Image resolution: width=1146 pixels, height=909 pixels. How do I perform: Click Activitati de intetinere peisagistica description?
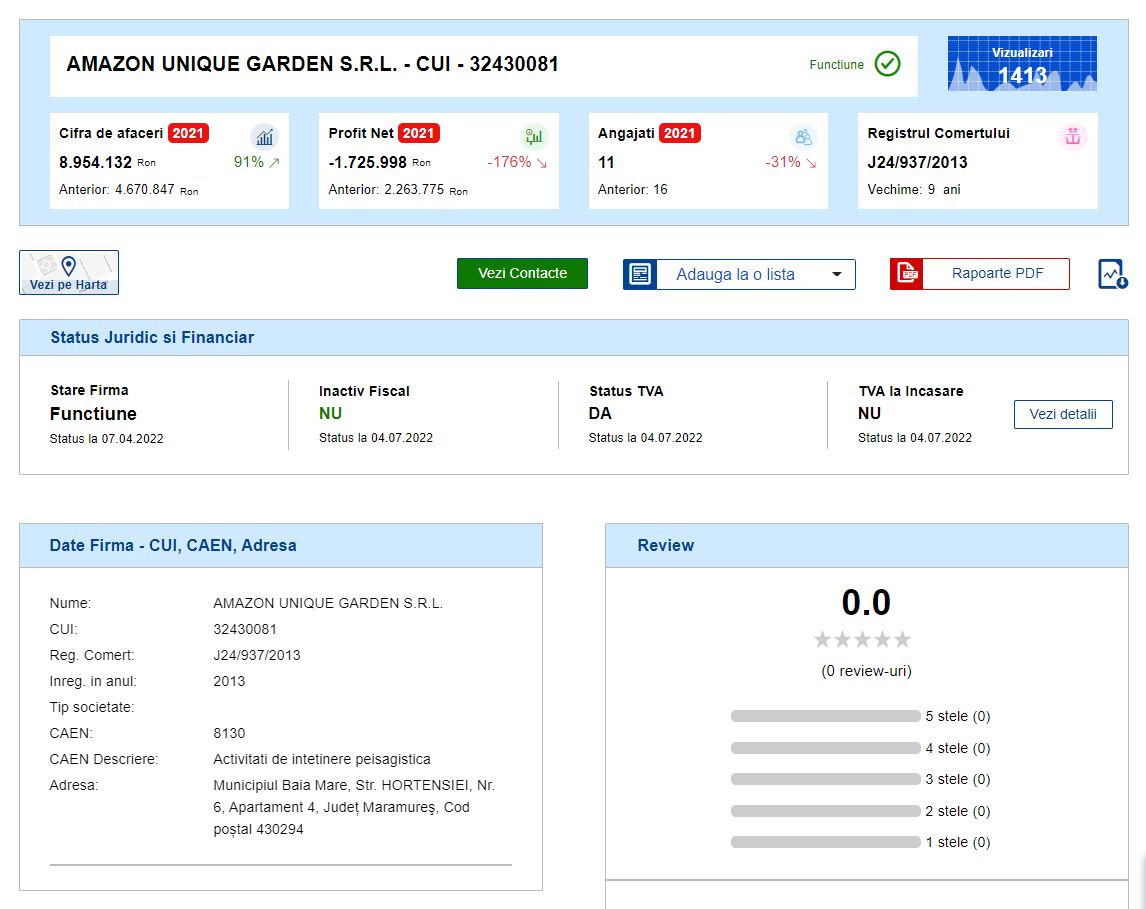322,759
